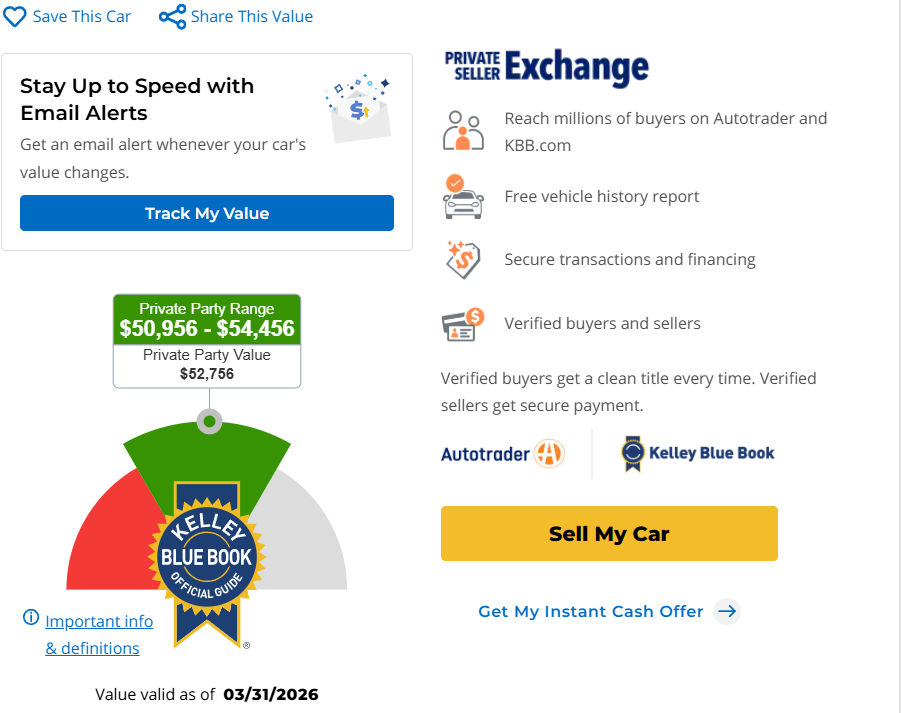Click the info circle icon
901x713 pixels.
31,618
